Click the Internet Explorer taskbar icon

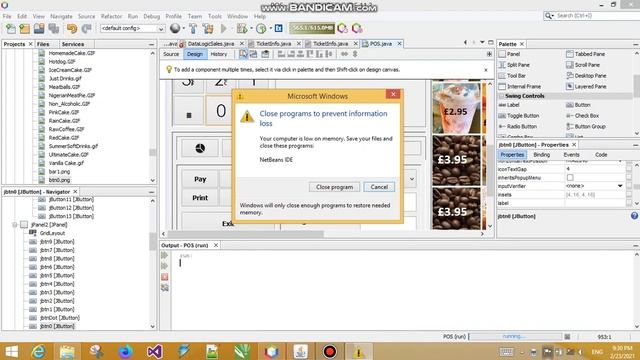(39, 351)
